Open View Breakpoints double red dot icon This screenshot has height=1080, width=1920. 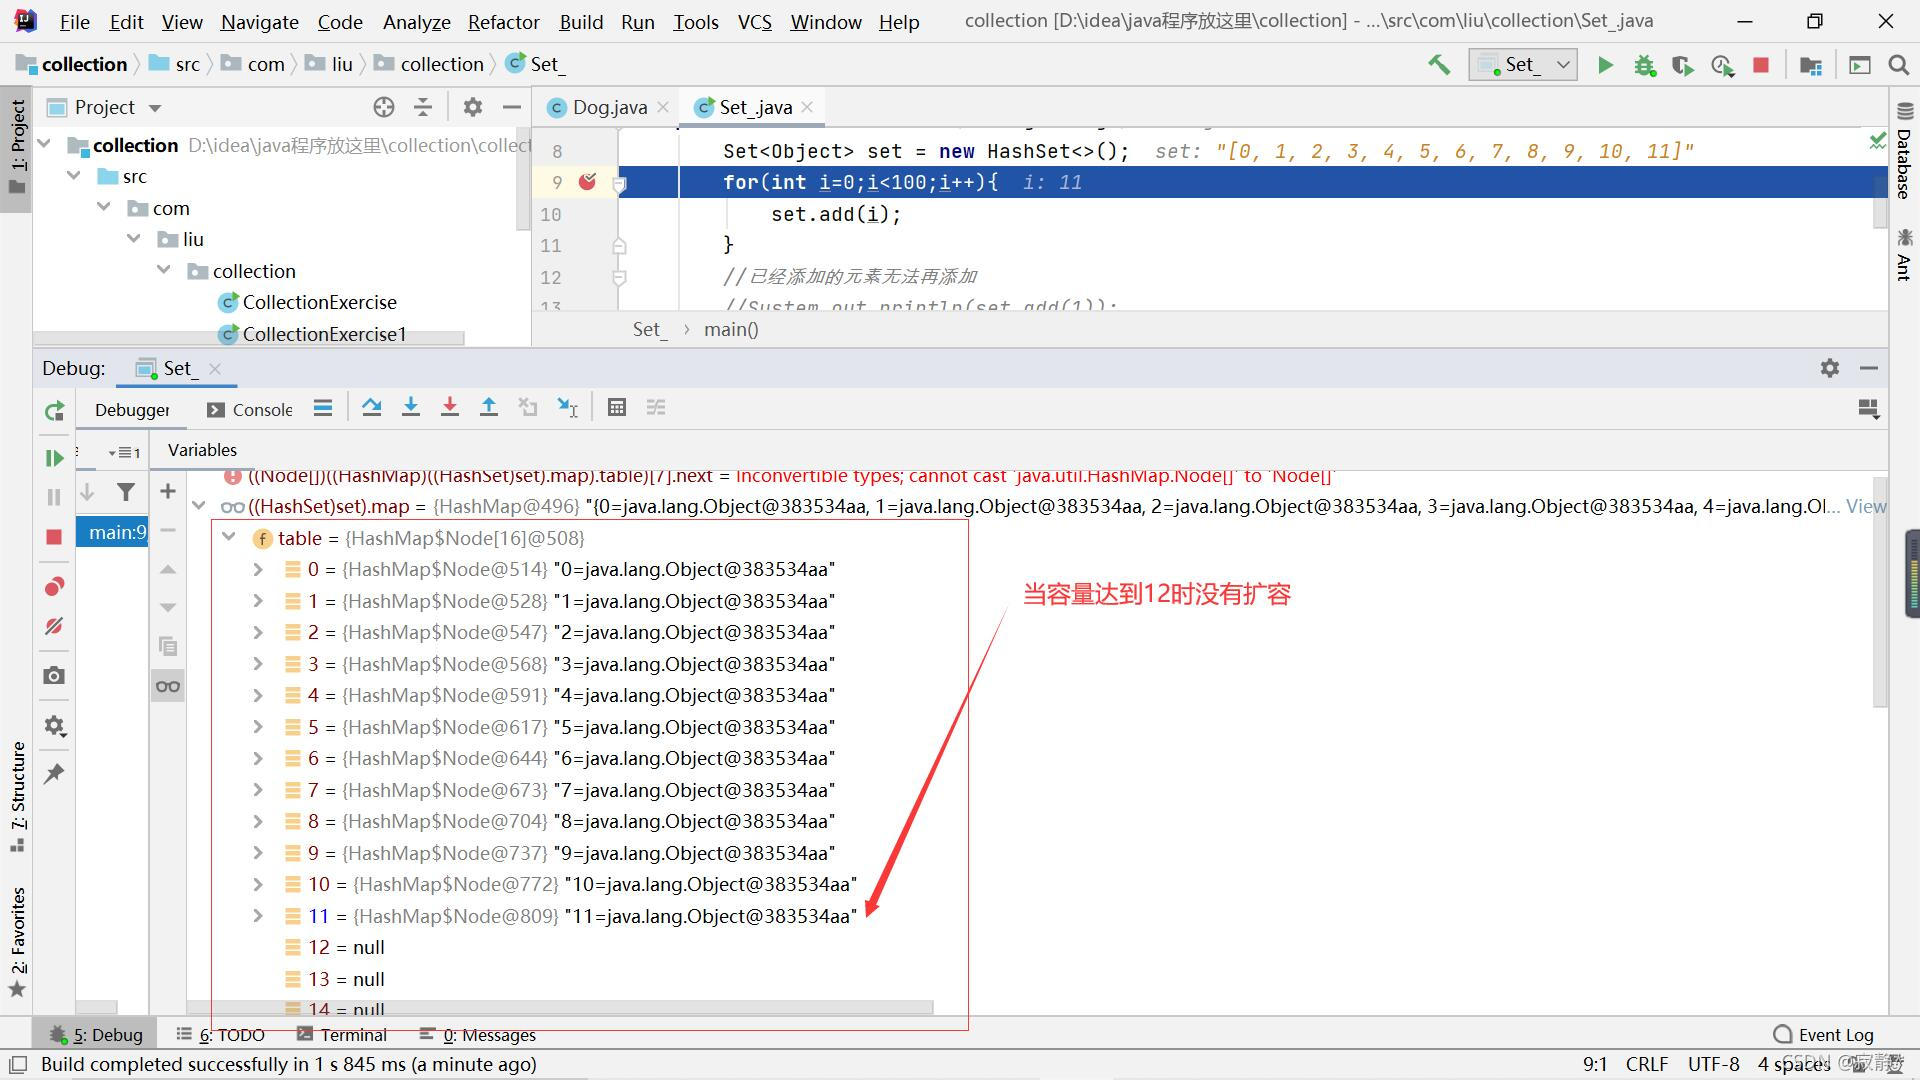tap(54, 586)
